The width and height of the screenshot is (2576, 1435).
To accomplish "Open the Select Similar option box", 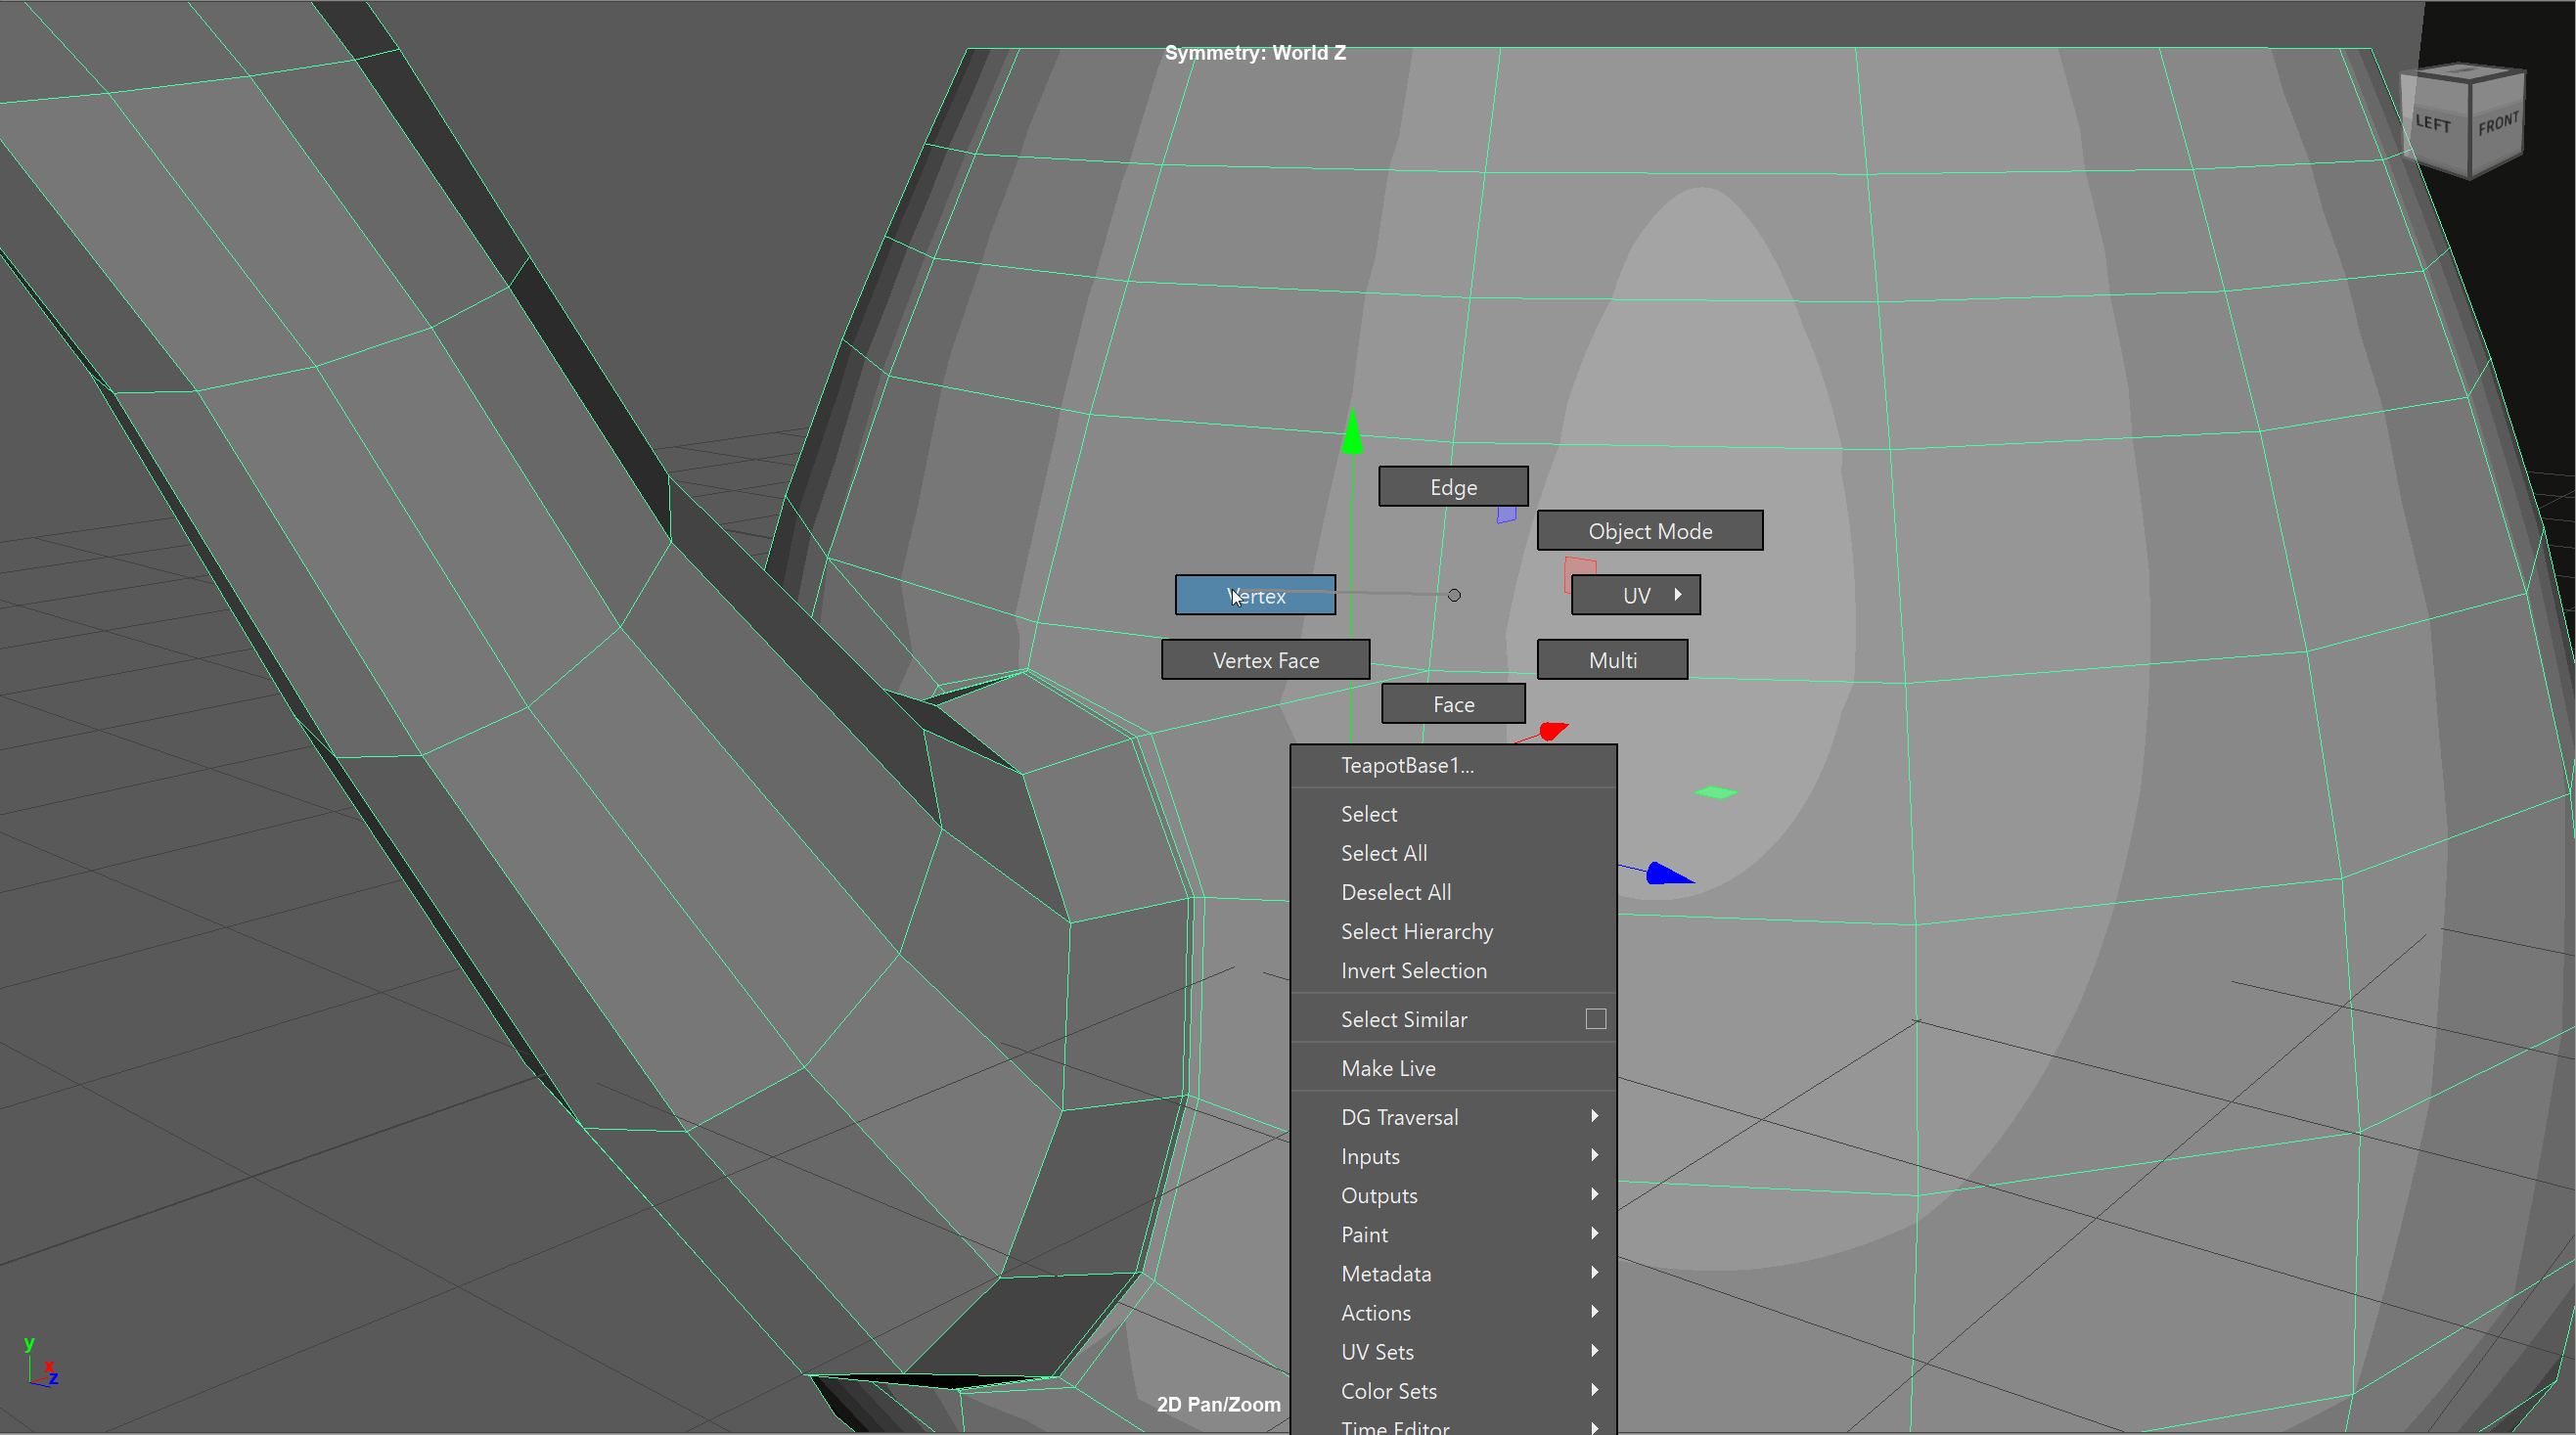I will click(1595, 1019).
